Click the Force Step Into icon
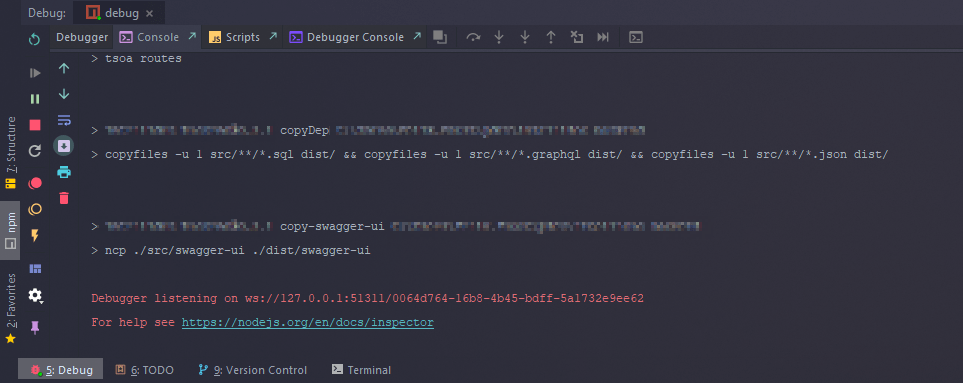The width and height of the screenshot is (963, 383). (x=524, y=37)
